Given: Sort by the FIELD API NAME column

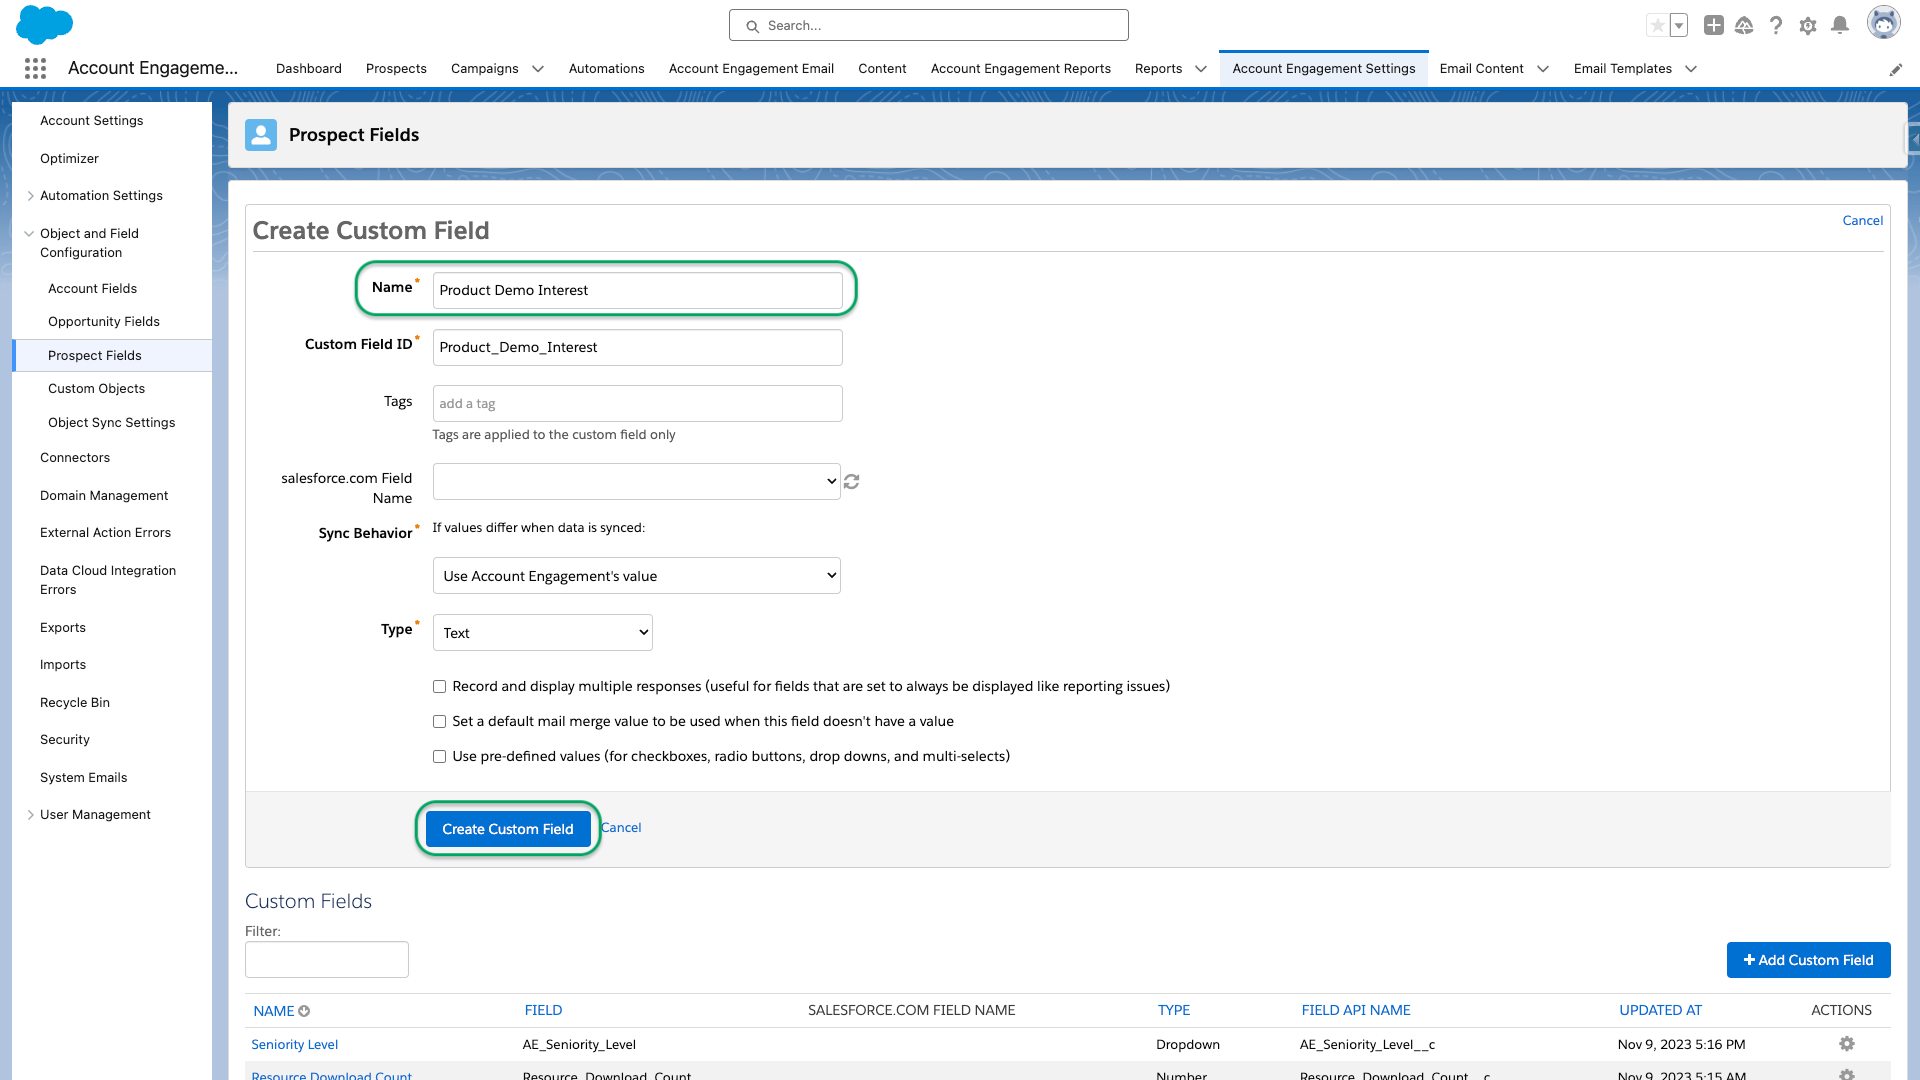Looking at the screenshot, I should pyautogui.click(x=1356, y=1011).
